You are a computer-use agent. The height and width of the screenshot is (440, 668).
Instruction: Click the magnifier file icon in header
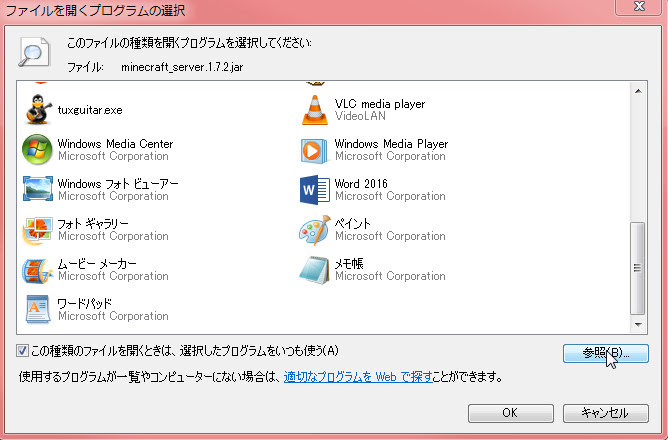(x=34, y=52)
